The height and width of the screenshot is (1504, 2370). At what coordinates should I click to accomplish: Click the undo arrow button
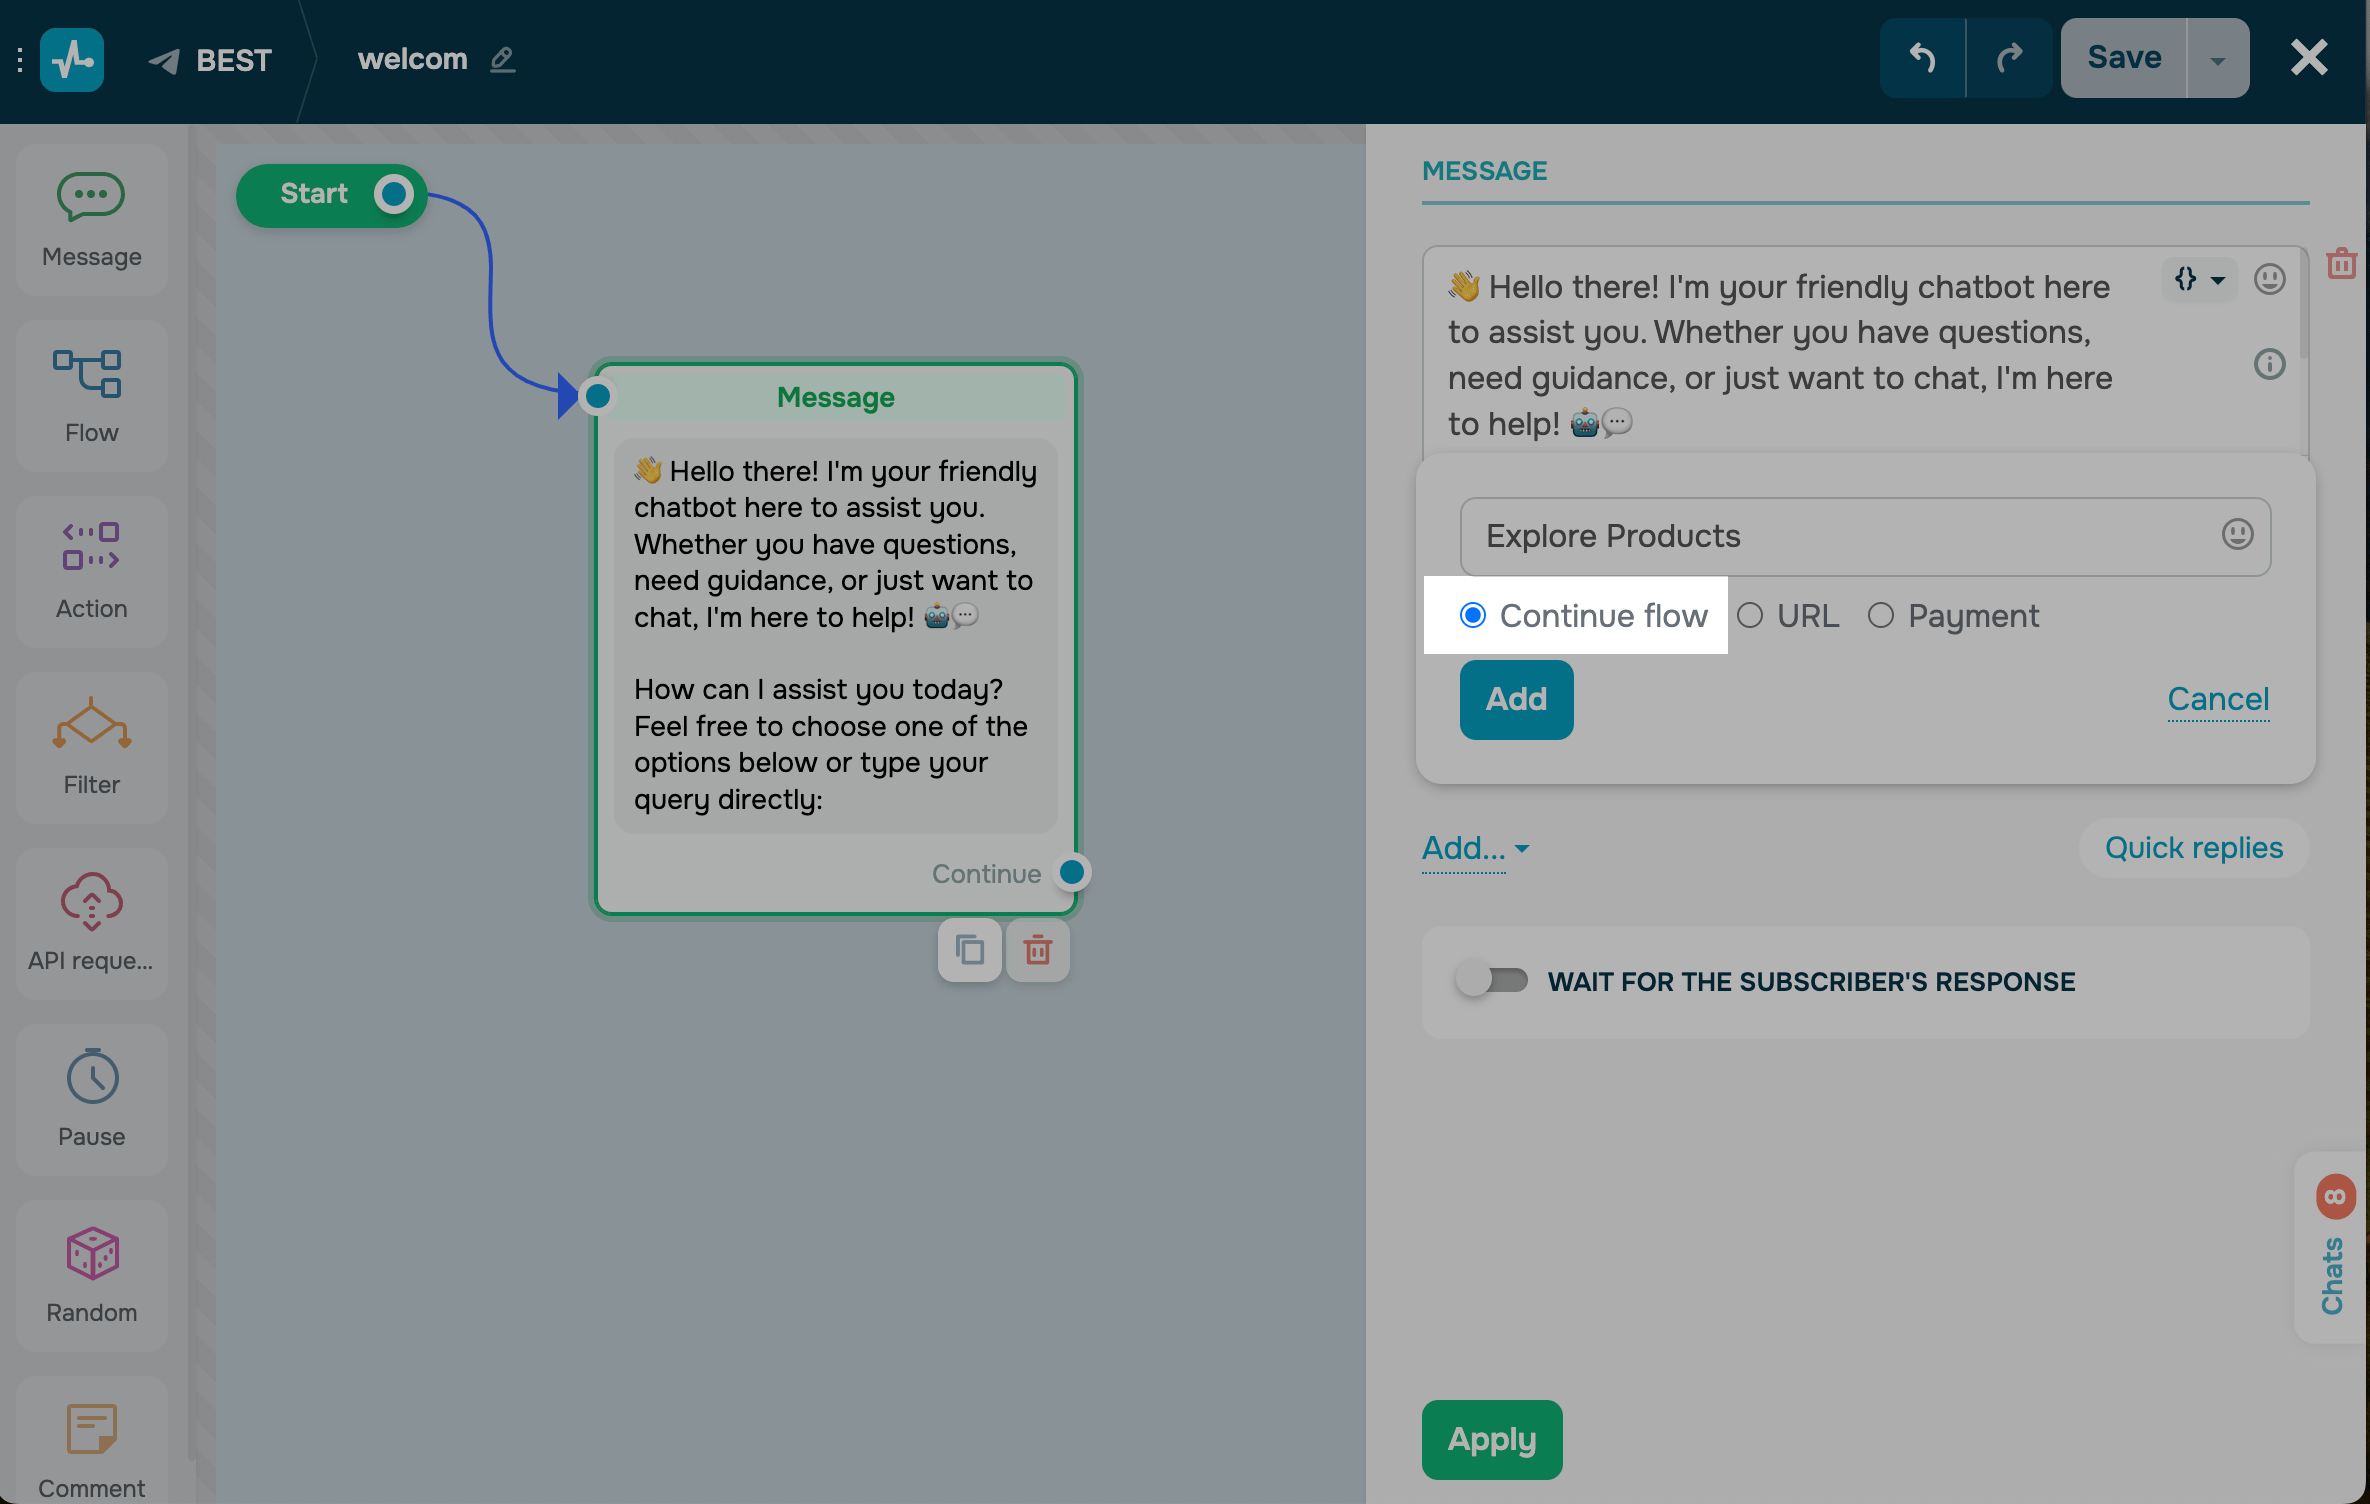pyautogui.click(x=1922, y=58)
